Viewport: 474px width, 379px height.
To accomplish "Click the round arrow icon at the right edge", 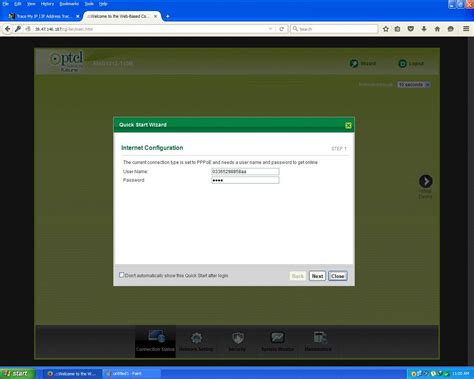I will (x=426, y=181).
